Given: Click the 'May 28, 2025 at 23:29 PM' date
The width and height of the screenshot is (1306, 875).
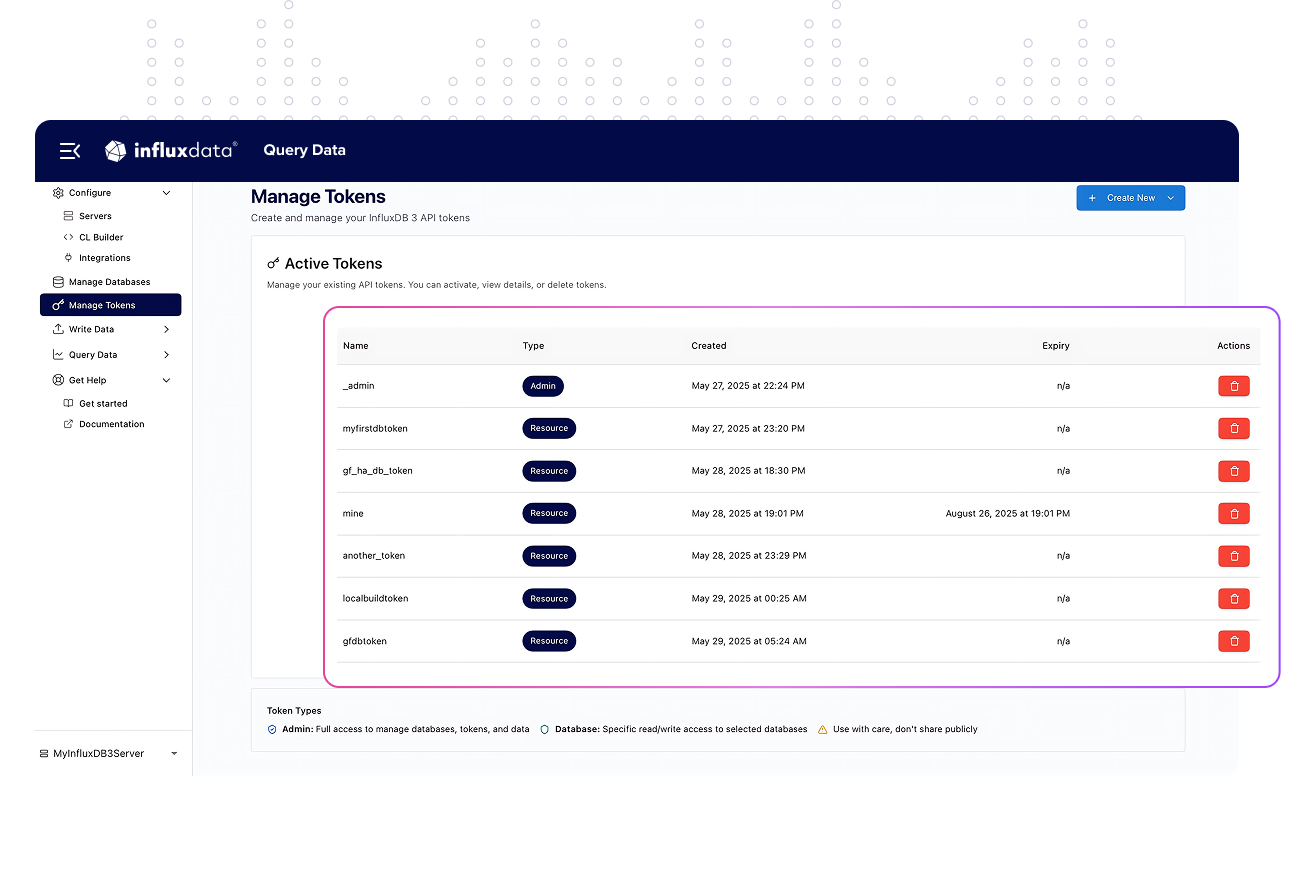Looking at the screenshot, I should click(749, 556).
